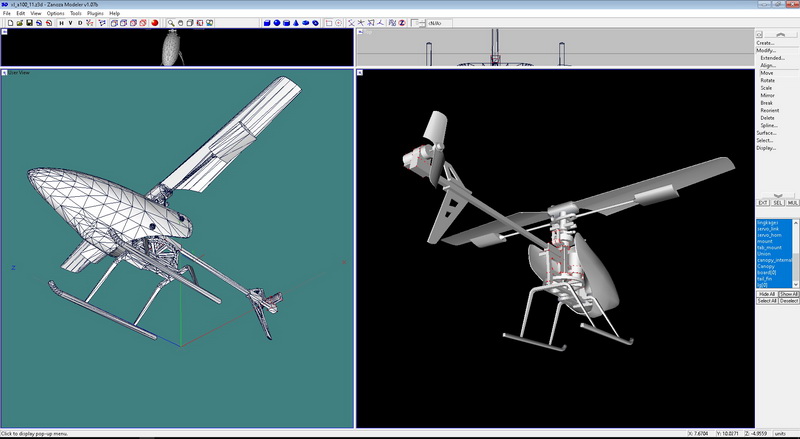Screen dimensions: 800x439
Task: Toggle the H axis lock button
Action: click(59, 21)
